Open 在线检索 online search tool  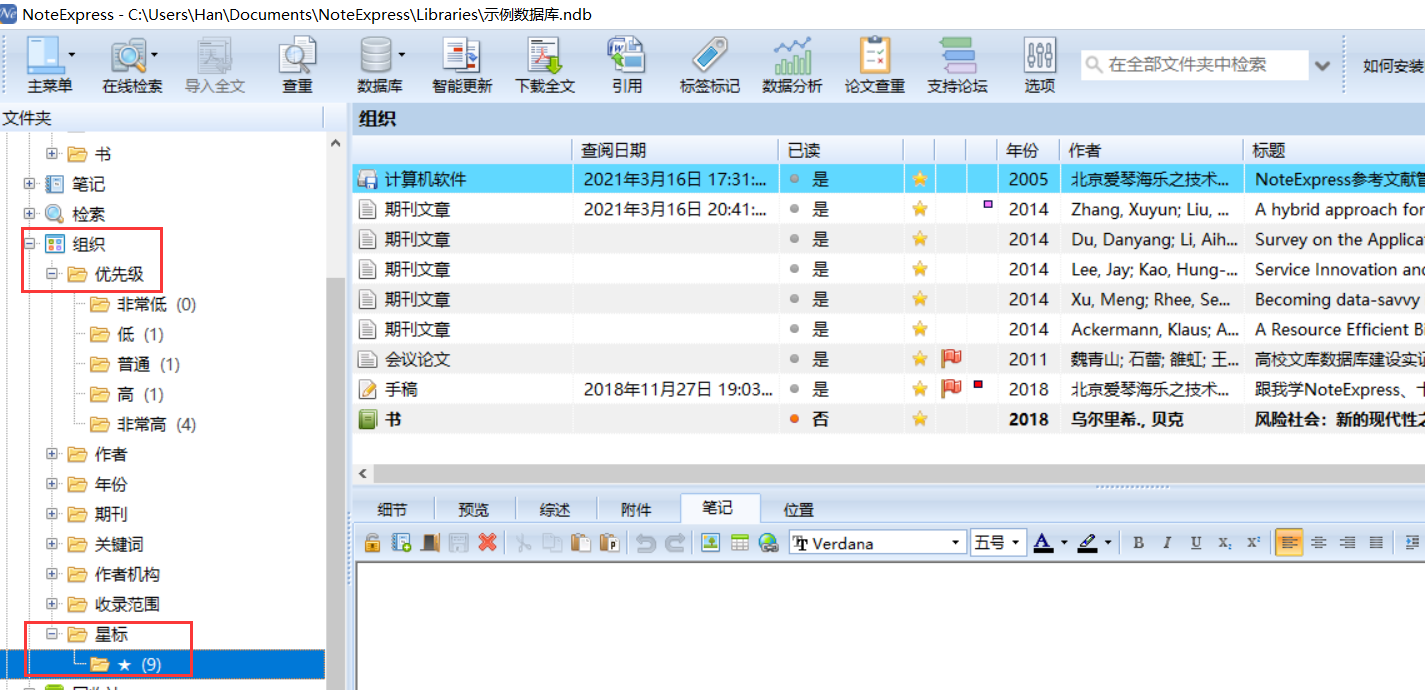[x=132, y=65]
